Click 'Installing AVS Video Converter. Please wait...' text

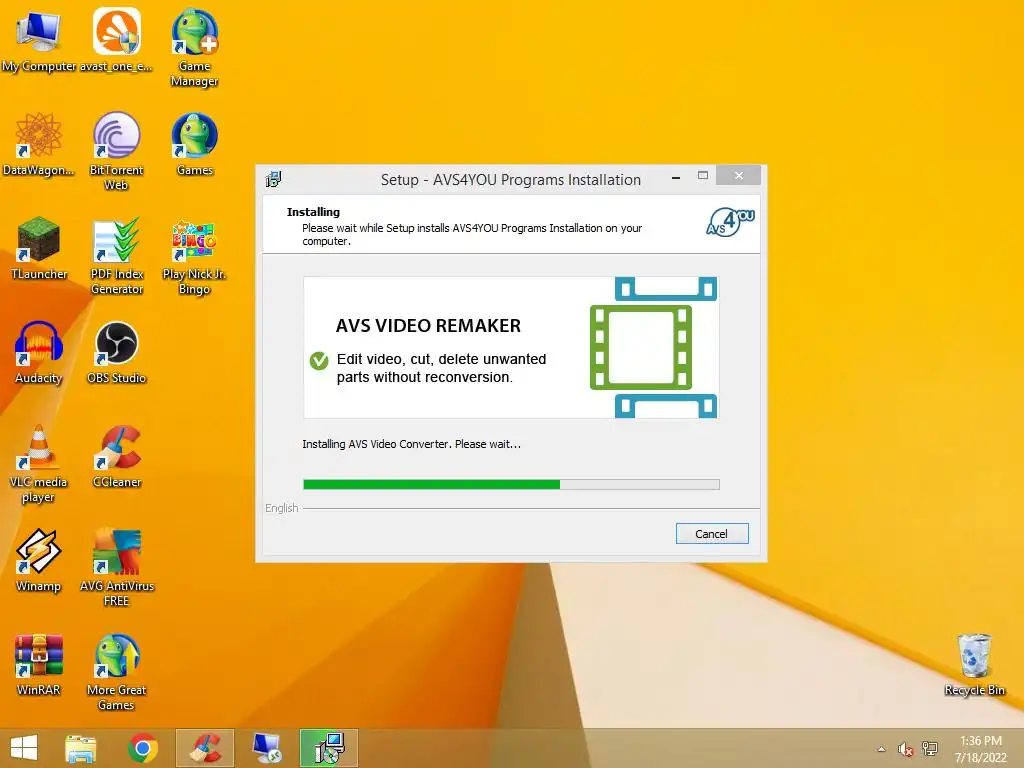click(x=411, y=444)
